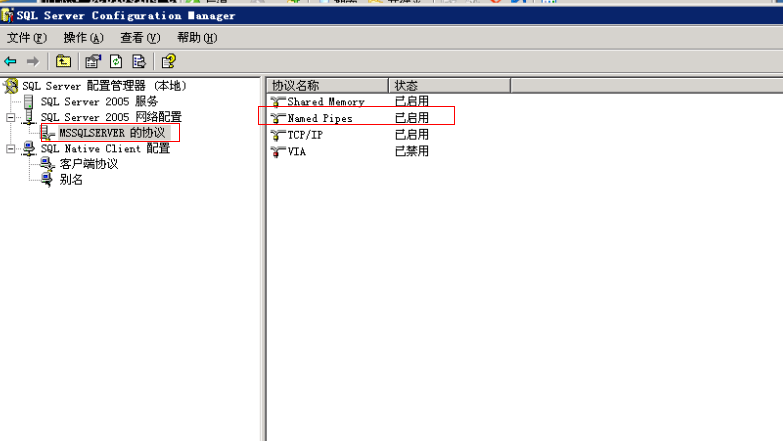Select 客户端协议 tree item
The width and height of the screenshot is (783, 441).
[88, 164]
